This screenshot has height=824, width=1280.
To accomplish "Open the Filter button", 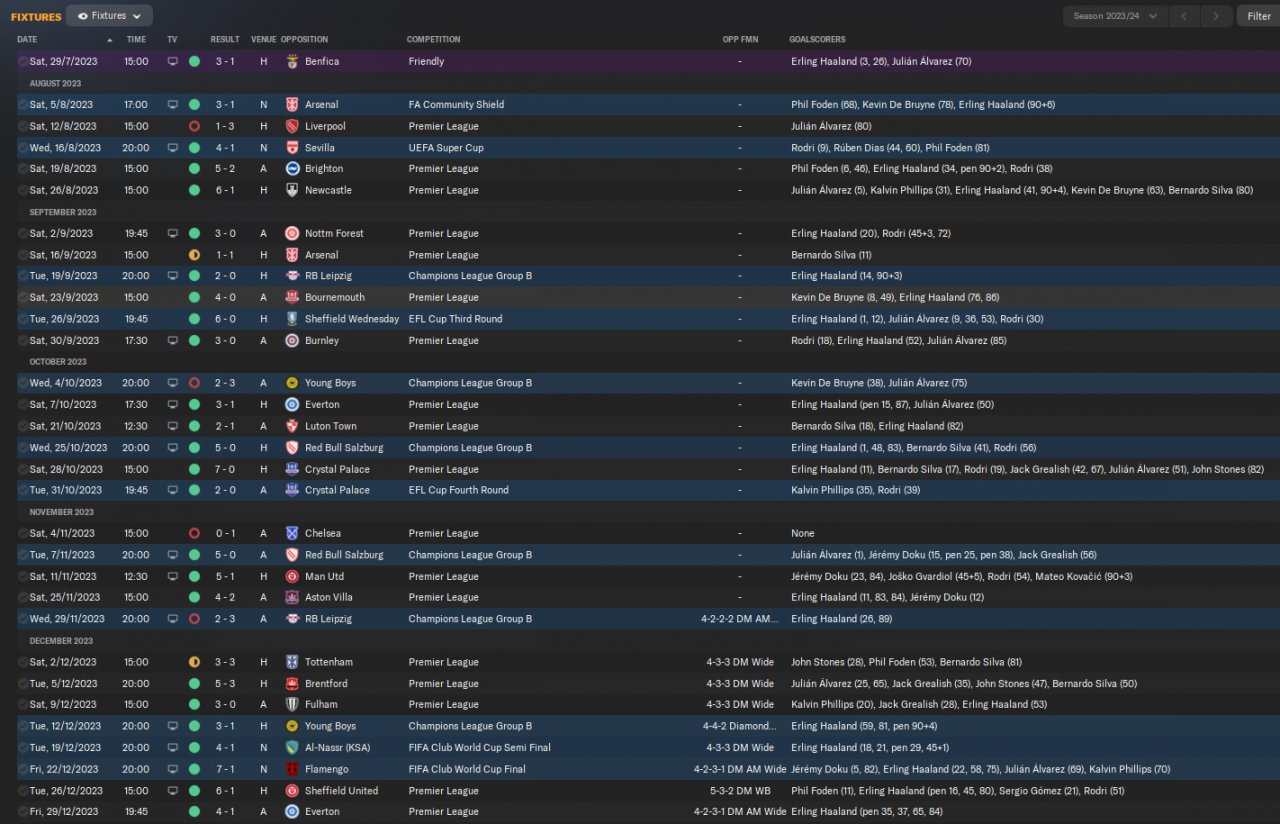I will (x=1258, y=16).
